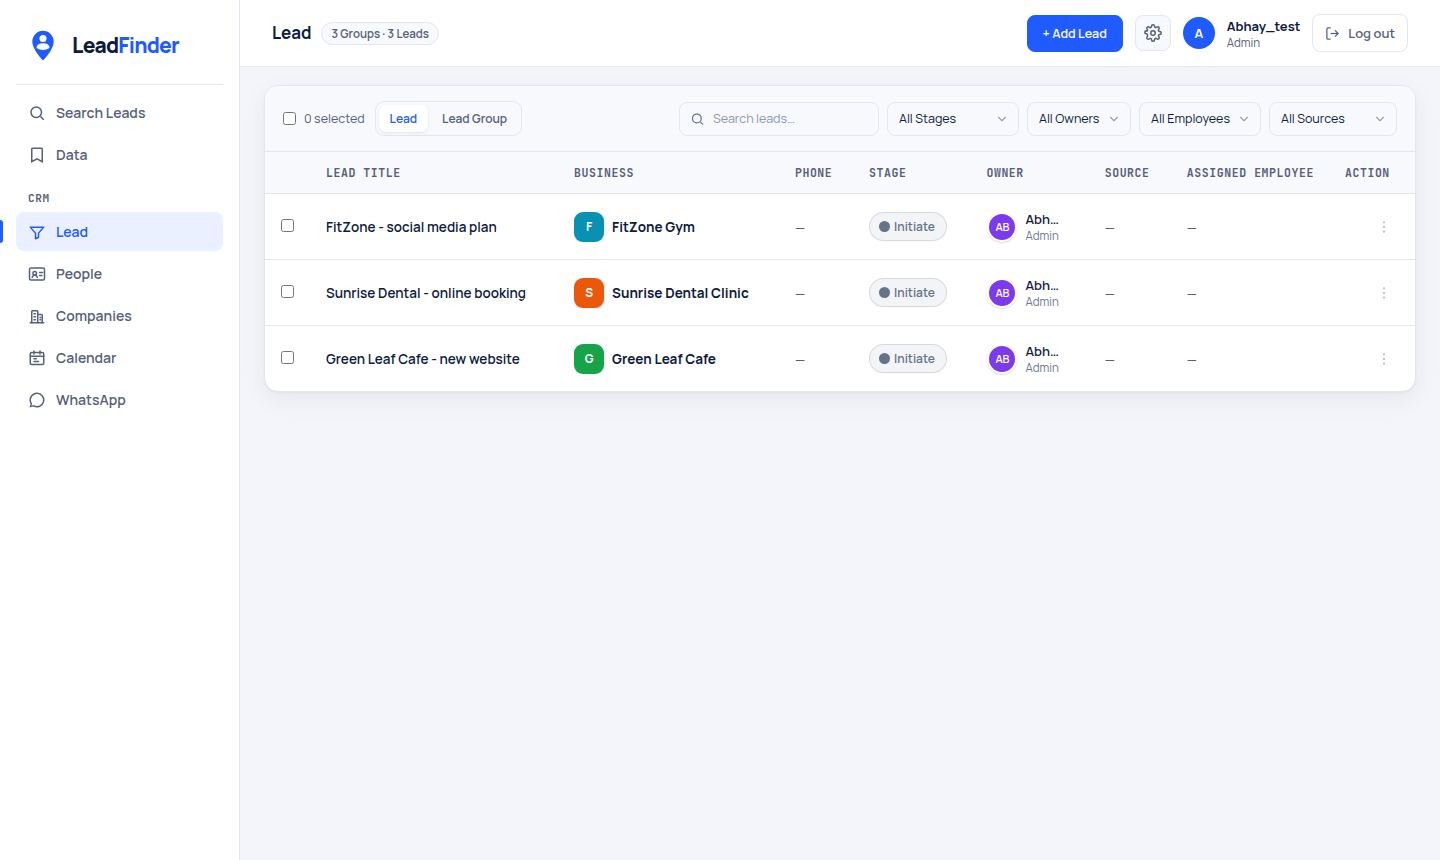Image resolution: width=1440 pixels, height=860 pixels.
Task: Check the Green Leaf Cafe - new website row
Action: click(x=288, y=358)
